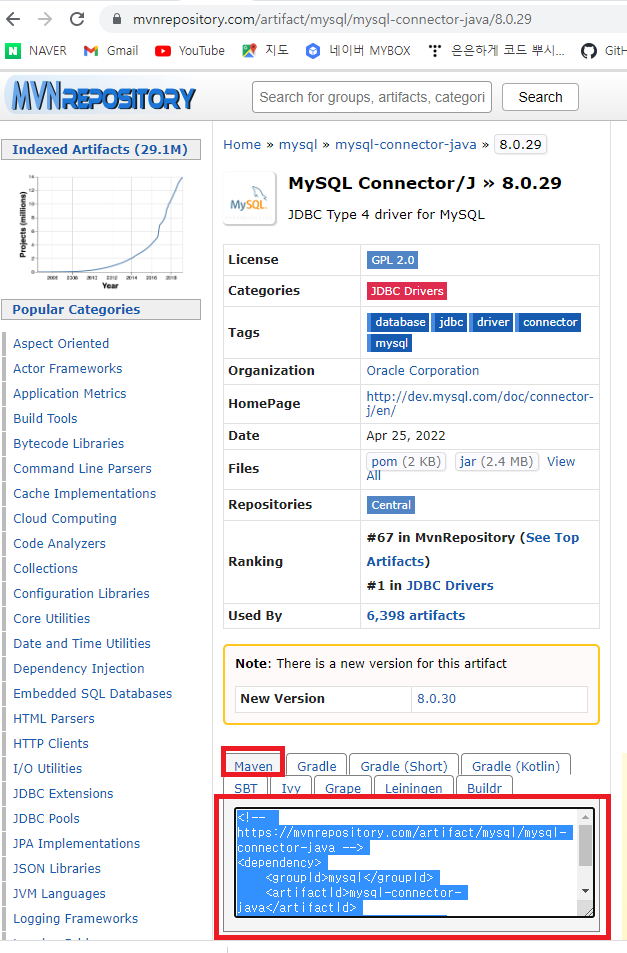
Task: Click the mysql tag
Action: [389, 343]
